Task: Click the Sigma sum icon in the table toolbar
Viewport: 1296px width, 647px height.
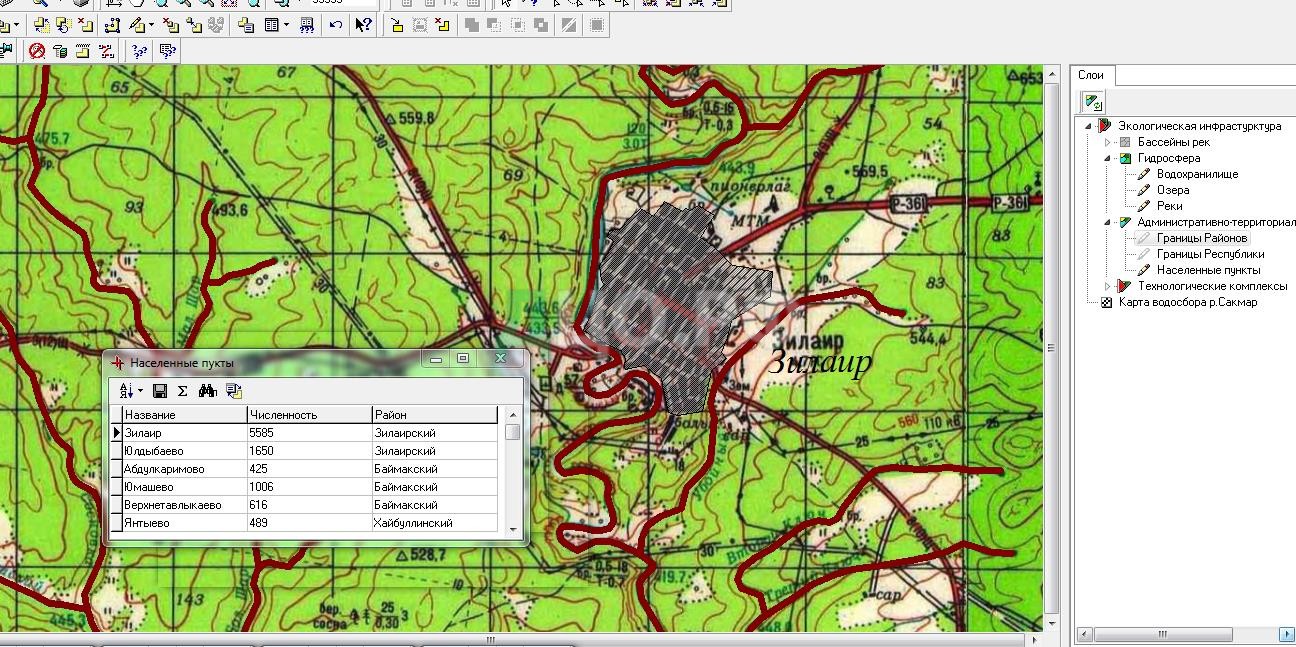Action: pos(182,391)
